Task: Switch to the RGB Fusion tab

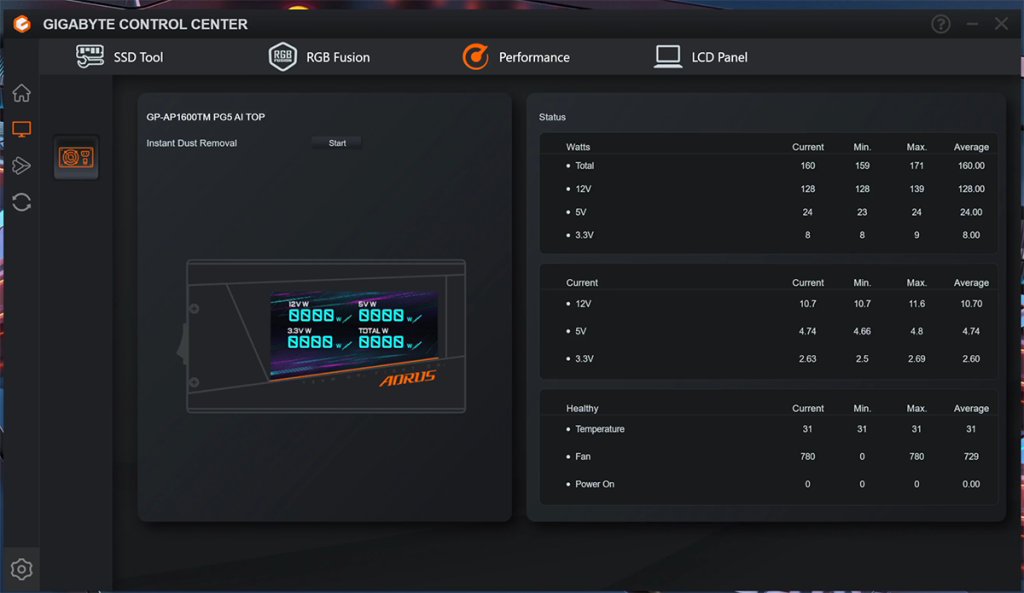Action: point(319,57)
